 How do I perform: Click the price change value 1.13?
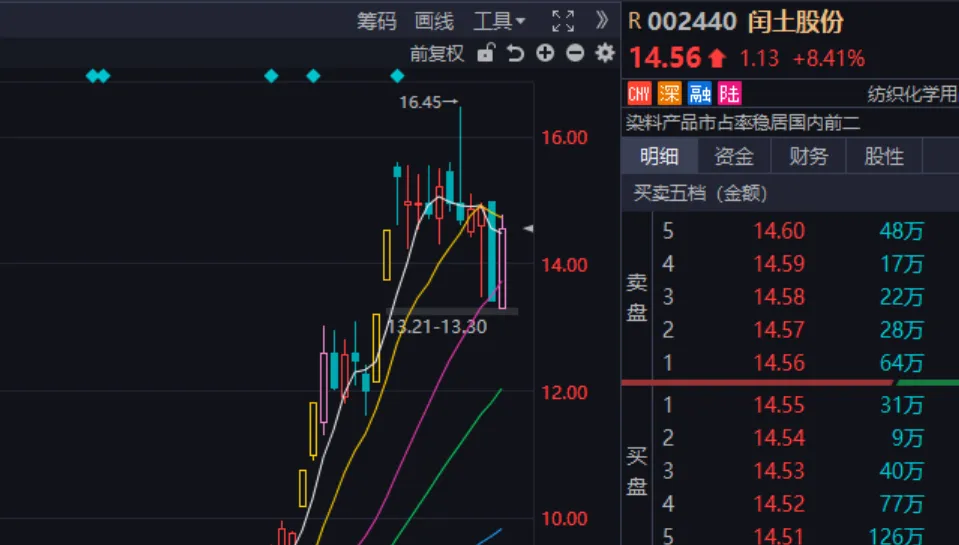coord(759,59)
